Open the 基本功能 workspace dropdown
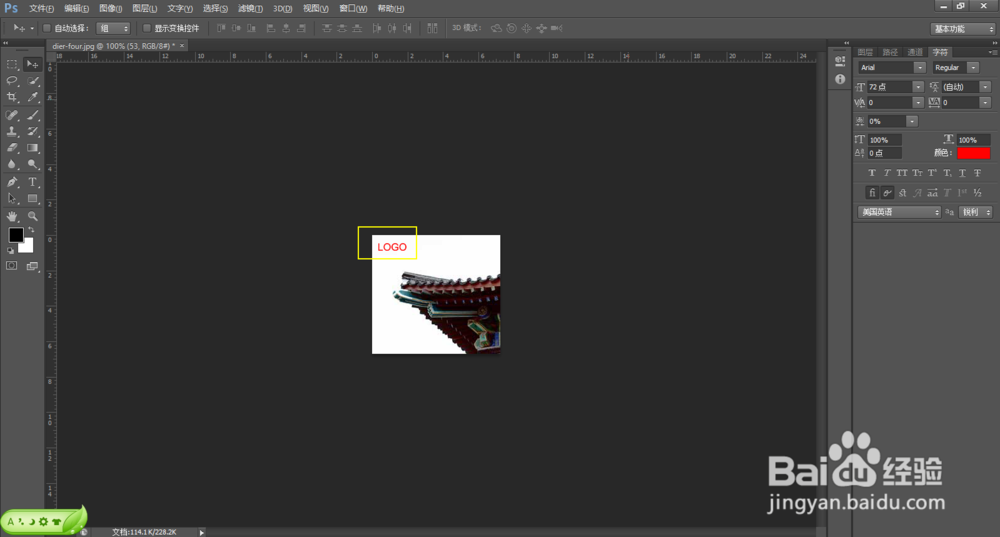 (962, 29)
